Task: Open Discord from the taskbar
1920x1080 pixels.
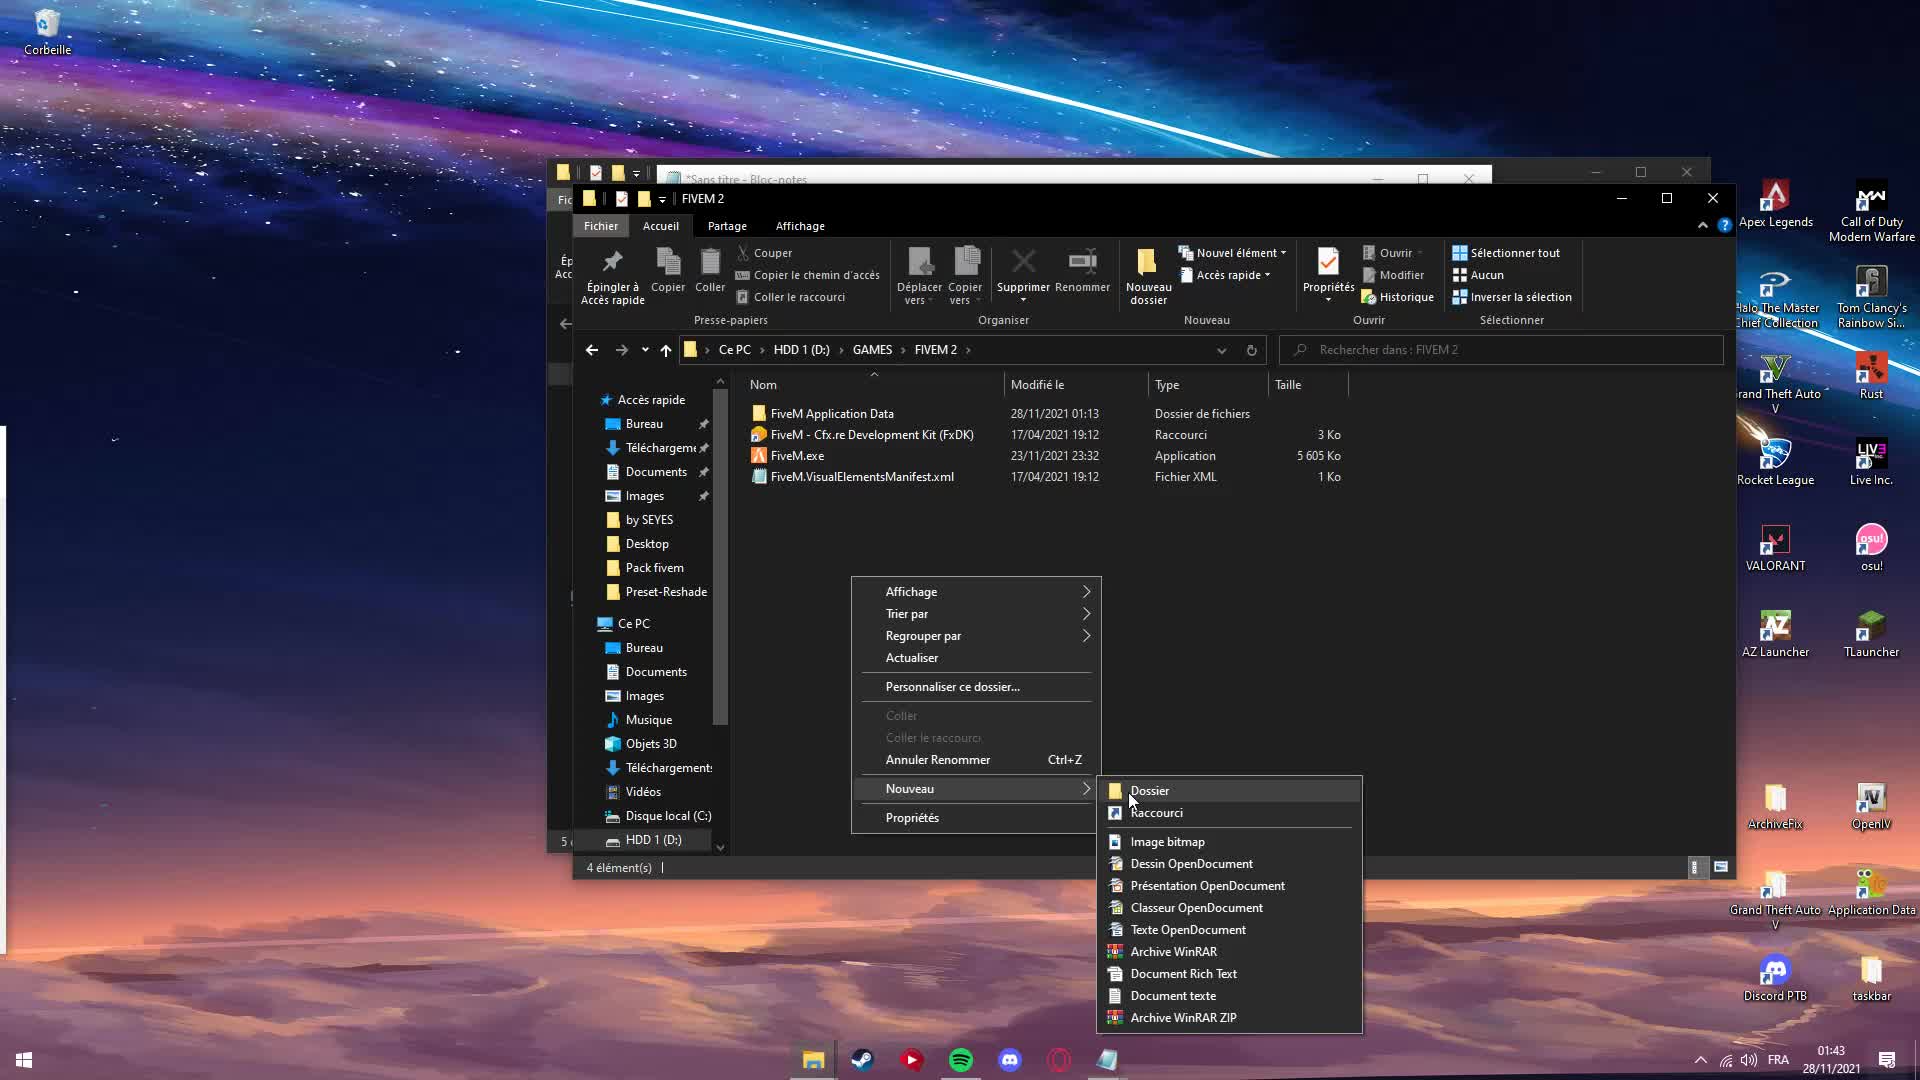Action: coord(1010,1060)
